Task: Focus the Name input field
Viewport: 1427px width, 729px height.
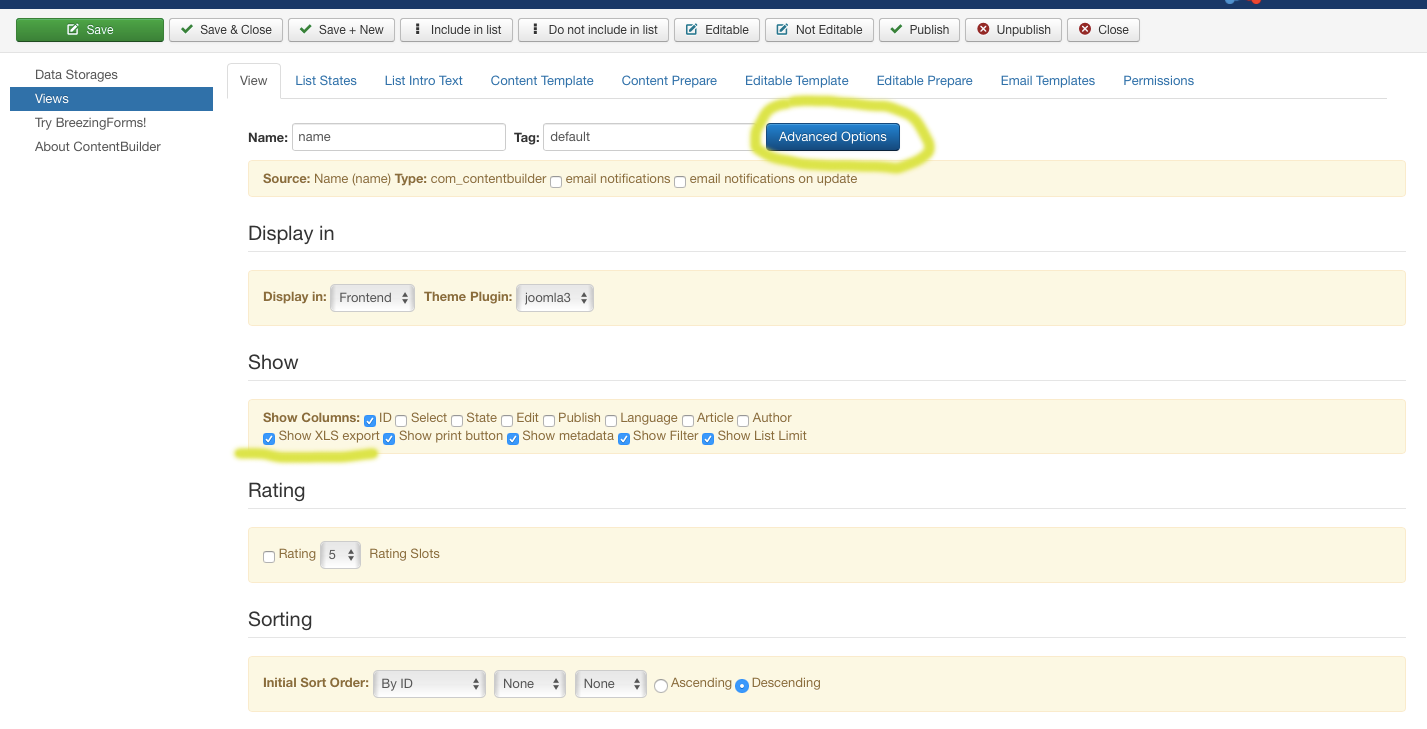Action: pyautogui.click(x=399, y=137)
